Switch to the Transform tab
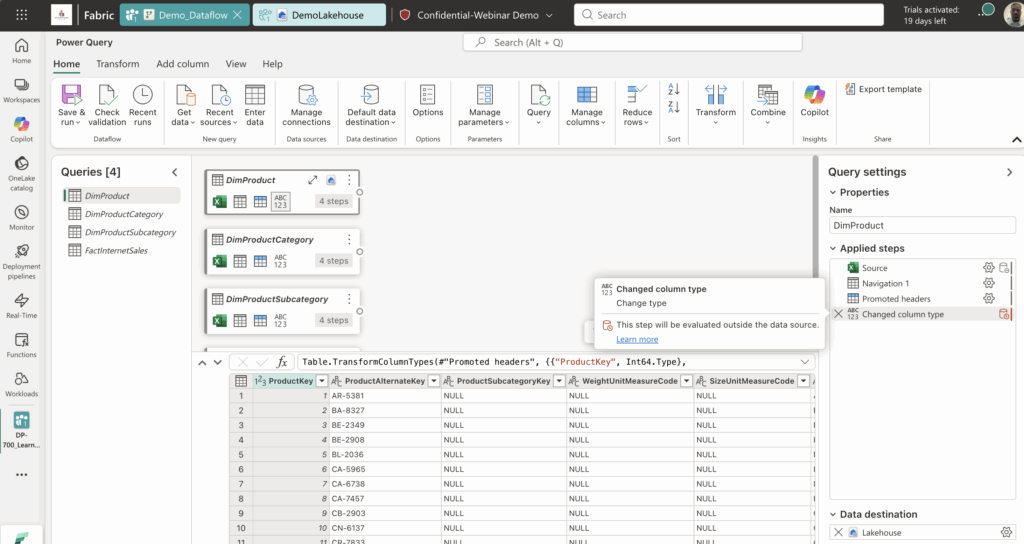 (x=118, y=64)
